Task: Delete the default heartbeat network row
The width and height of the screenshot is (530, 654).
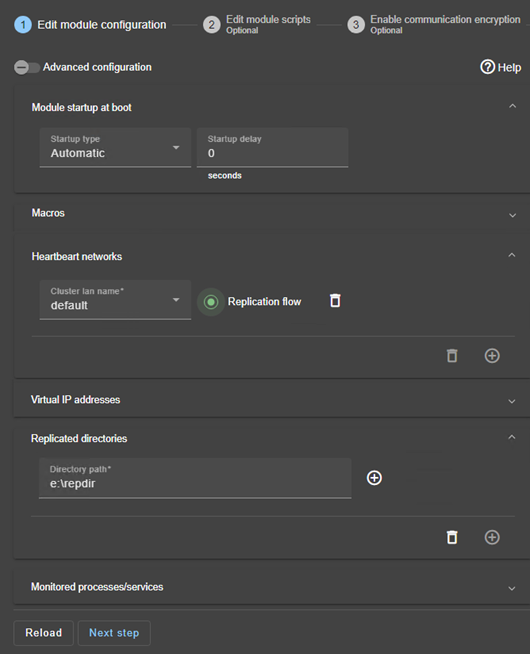Action: (x=335, y=301)
